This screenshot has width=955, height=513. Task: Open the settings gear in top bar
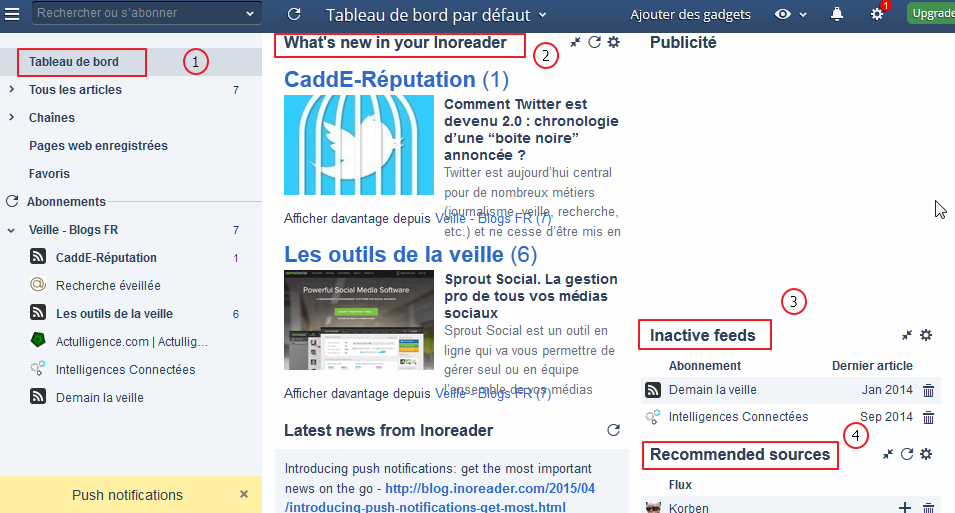(876, 14)
